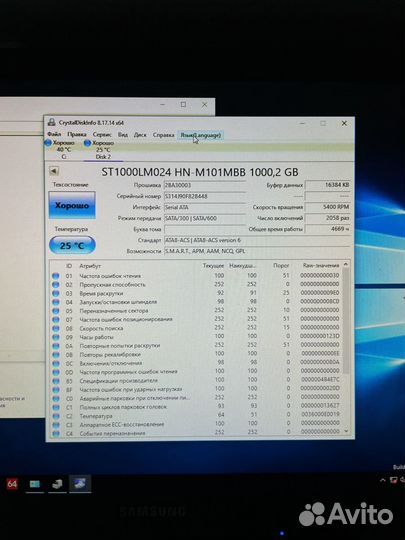
Task: Click the Прошивка firmware field
Action: tap(205, 185)
